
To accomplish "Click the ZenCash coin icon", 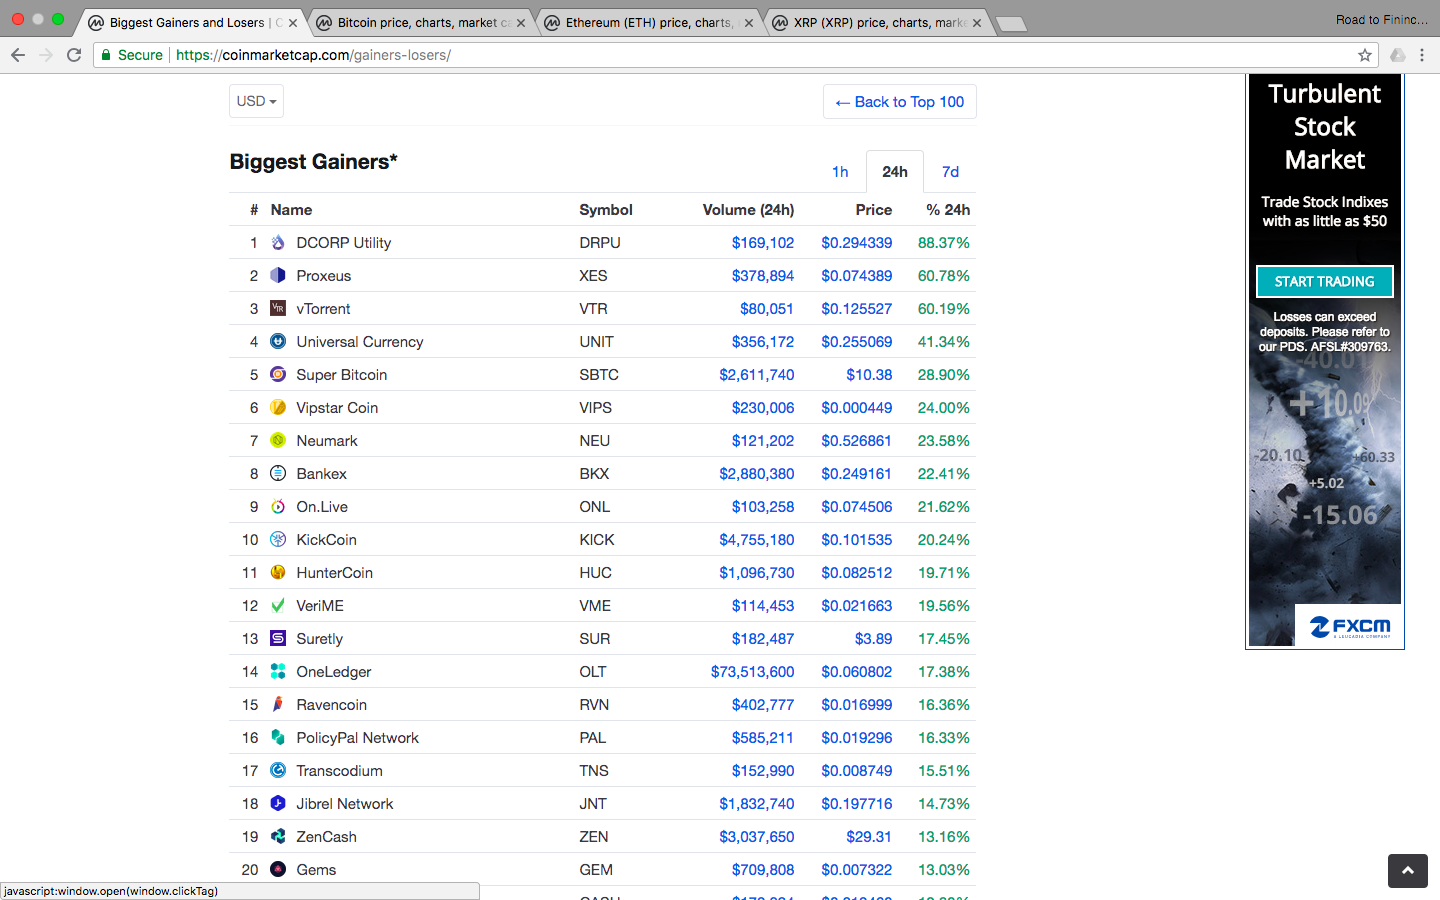I will 278,837.
